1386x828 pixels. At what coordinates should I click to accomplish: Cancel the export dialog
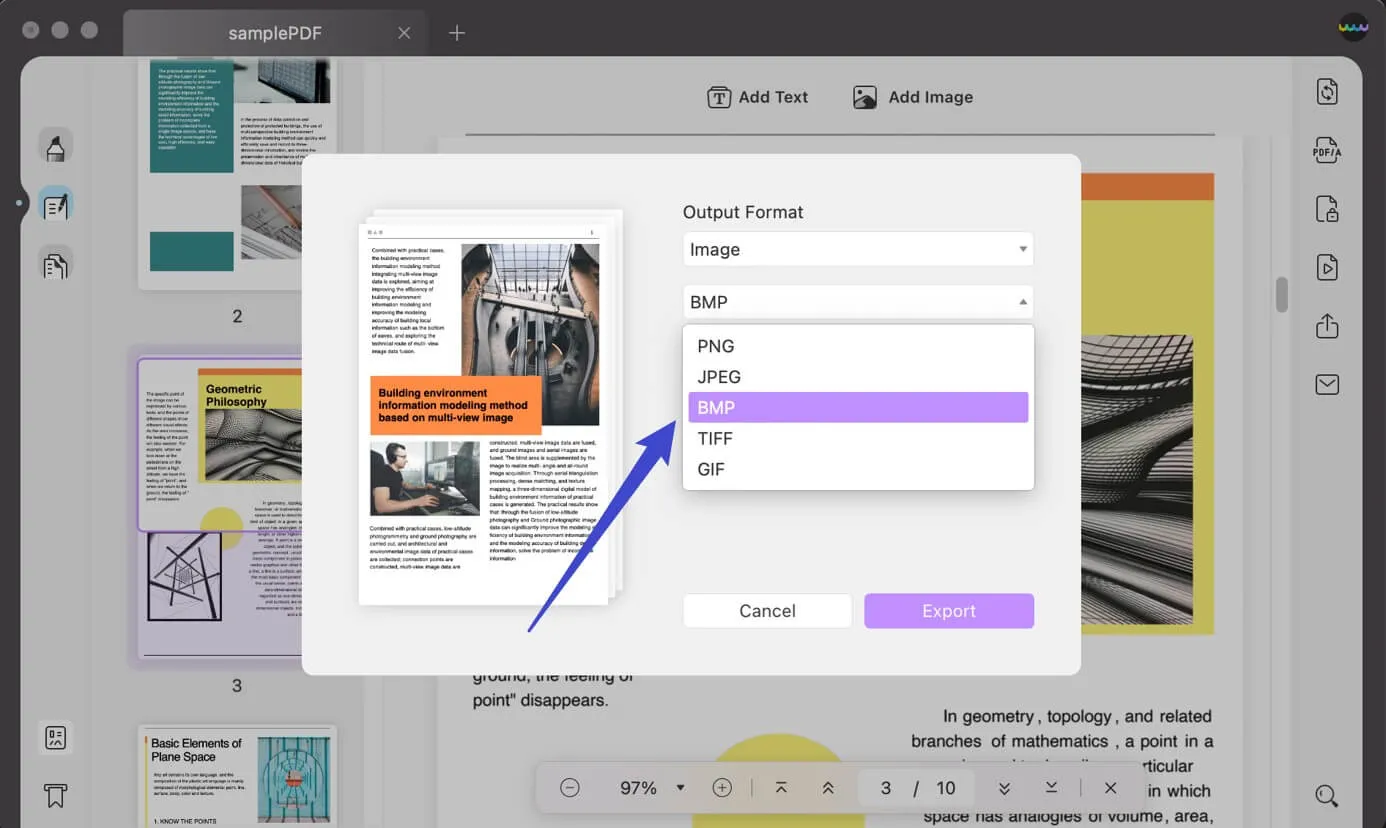point(767,611)
